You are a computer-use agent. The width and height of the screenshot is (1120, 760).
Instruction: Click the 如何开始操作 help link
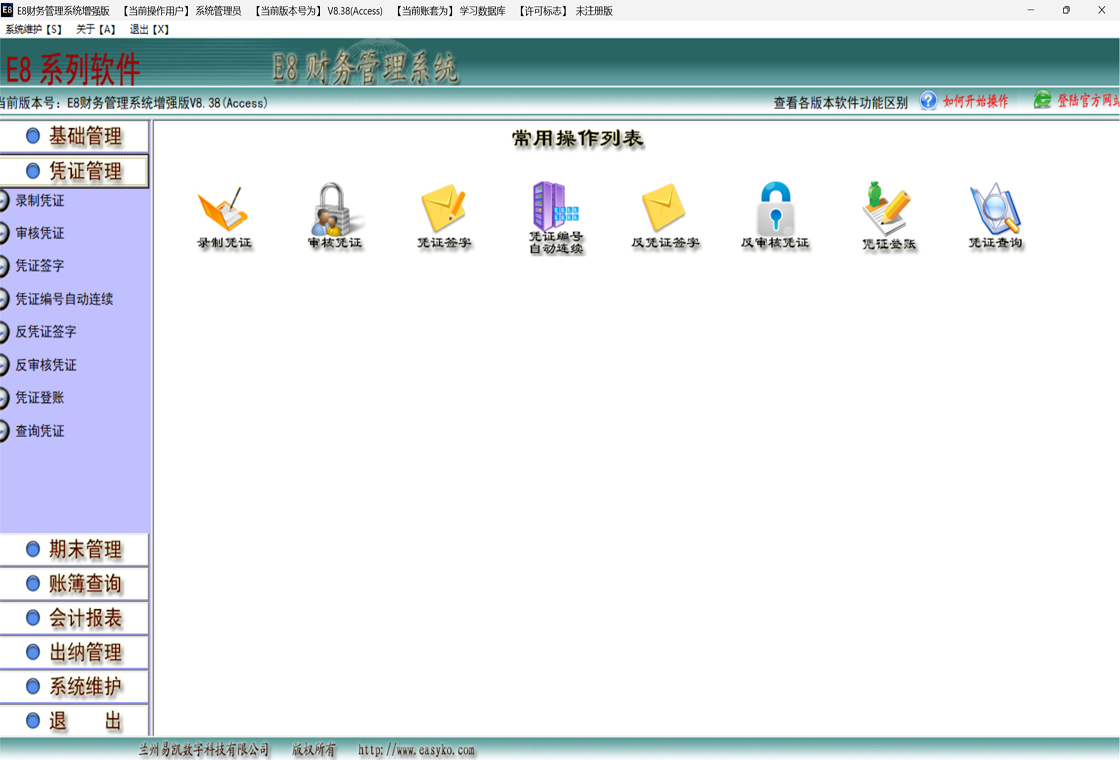point(975,101)
